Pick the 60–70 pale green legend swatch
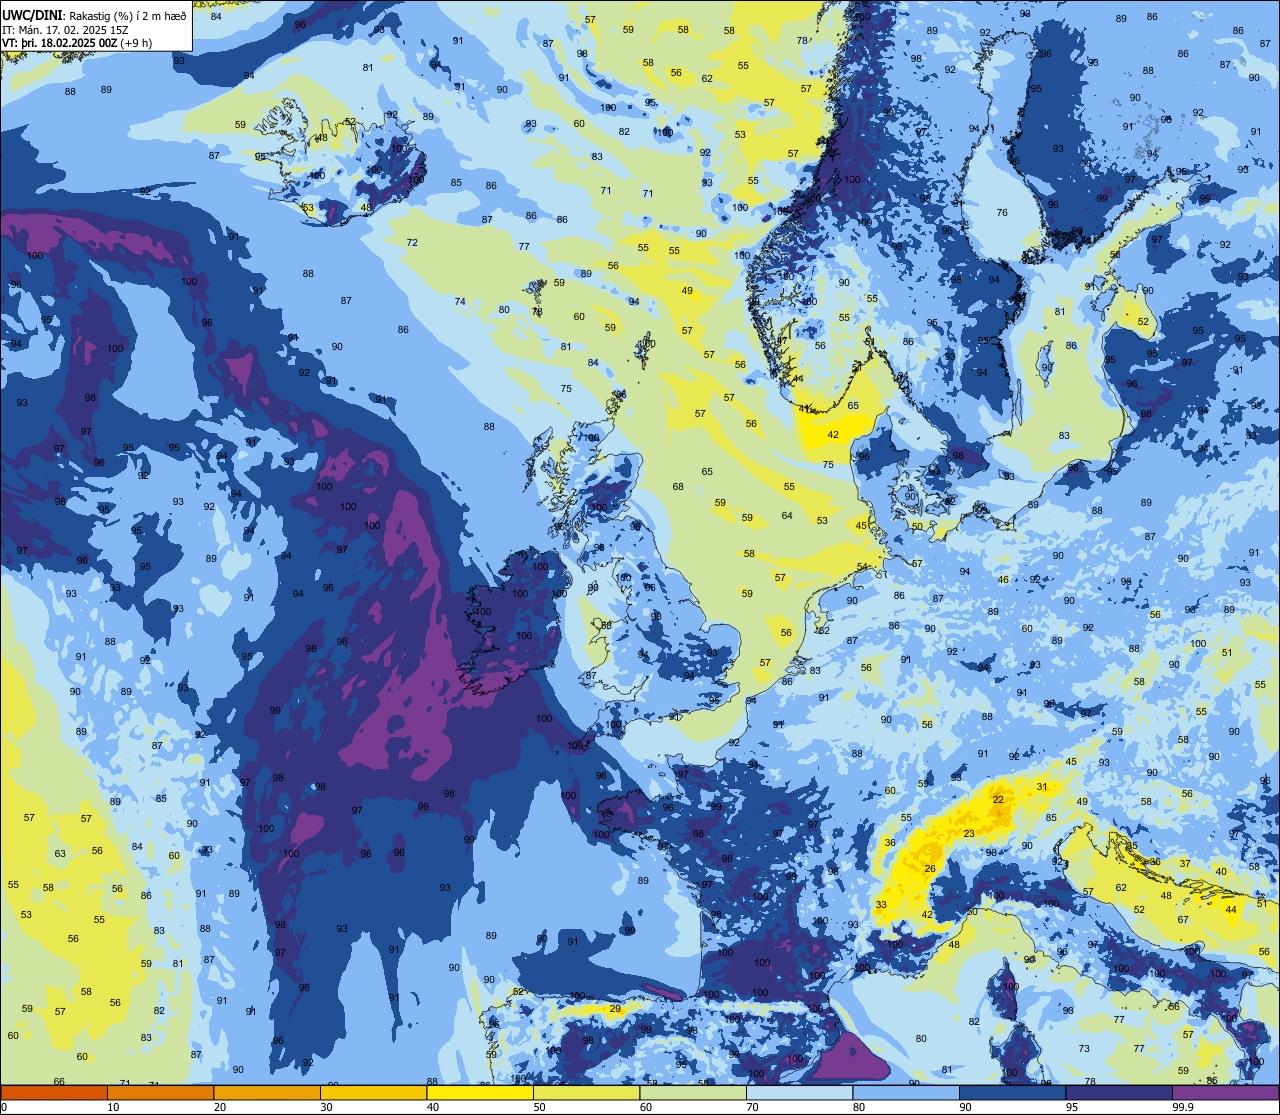Screen dimensions: 1280x1115 (693, 1093)
